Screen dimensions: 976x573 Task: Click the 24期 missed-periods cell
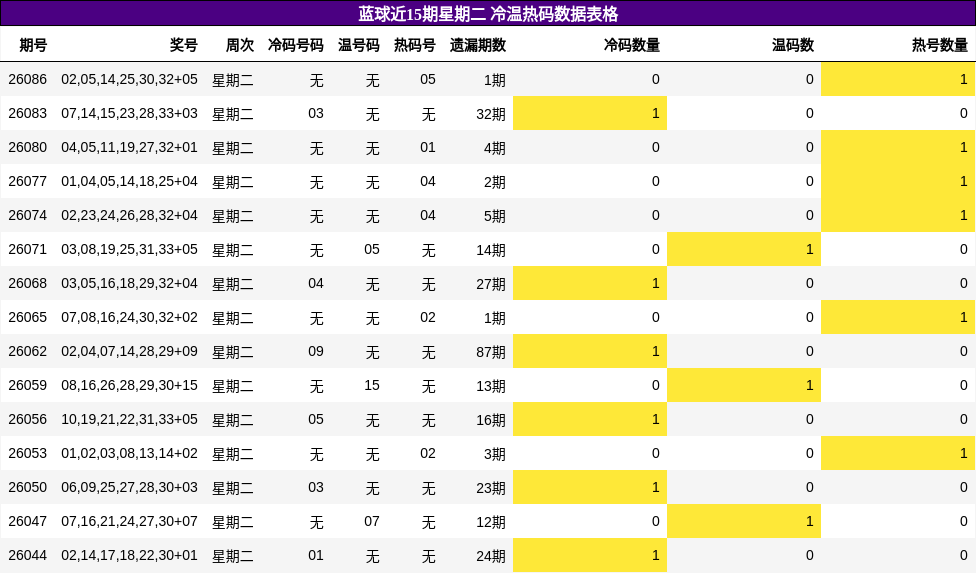click(x=491, y=556)
